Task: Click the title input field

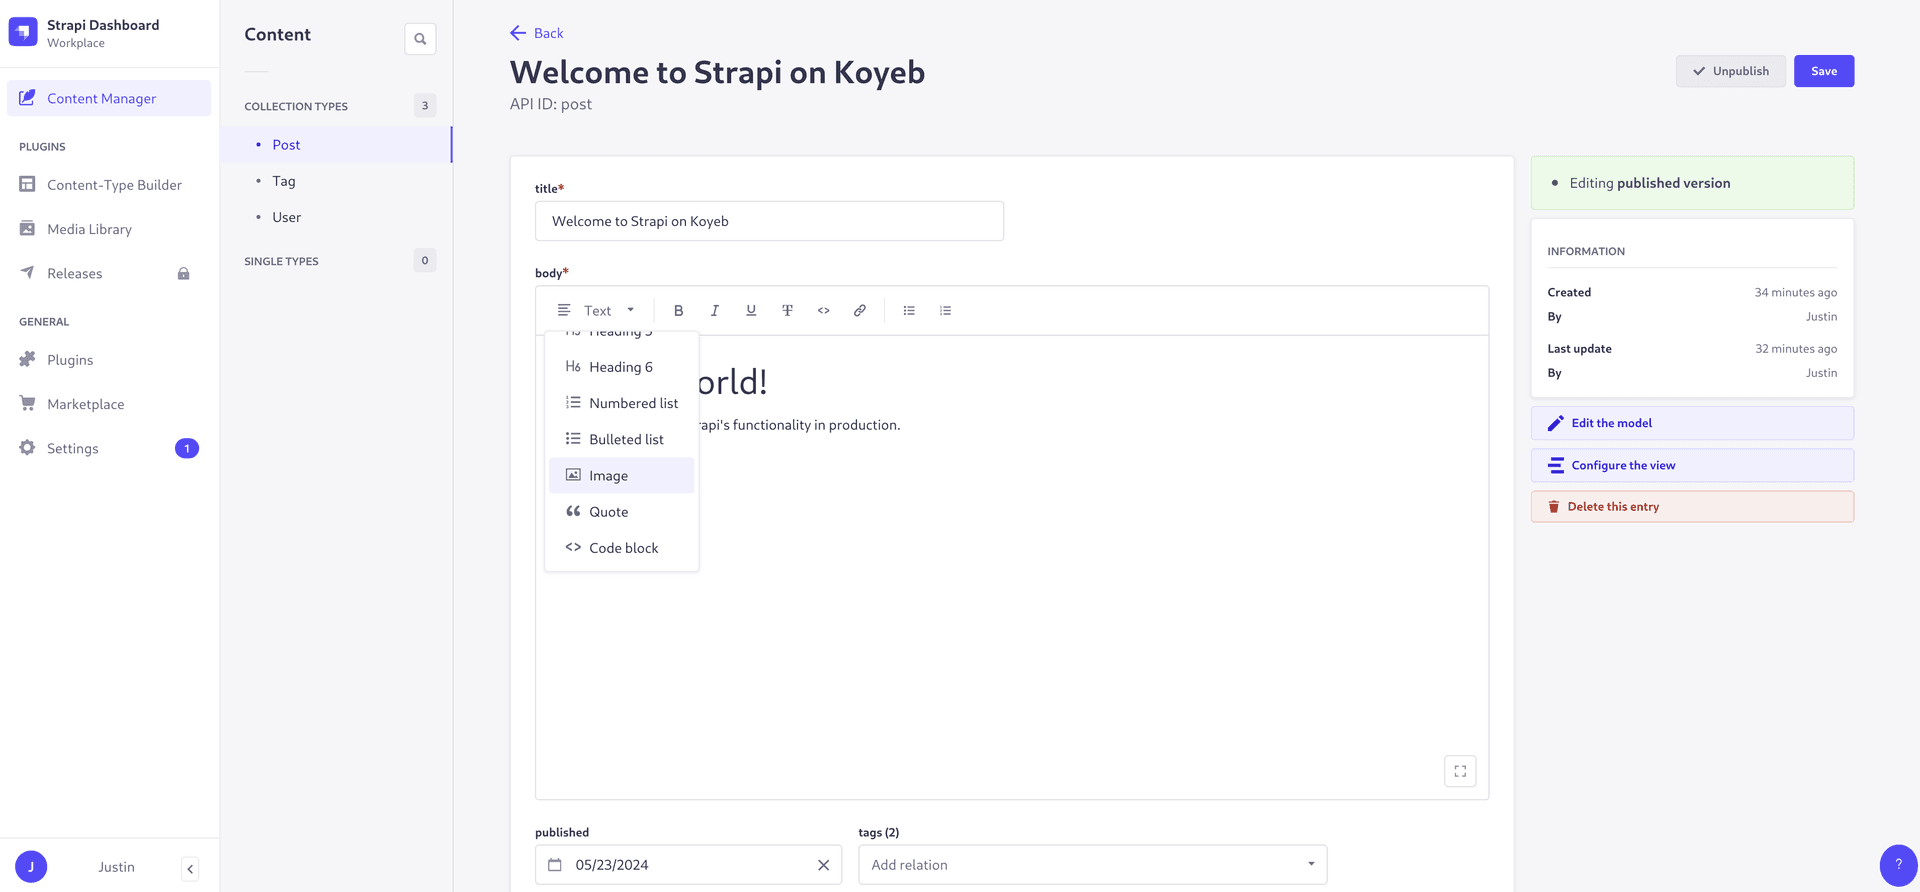Action: click(x=768, y=221)
